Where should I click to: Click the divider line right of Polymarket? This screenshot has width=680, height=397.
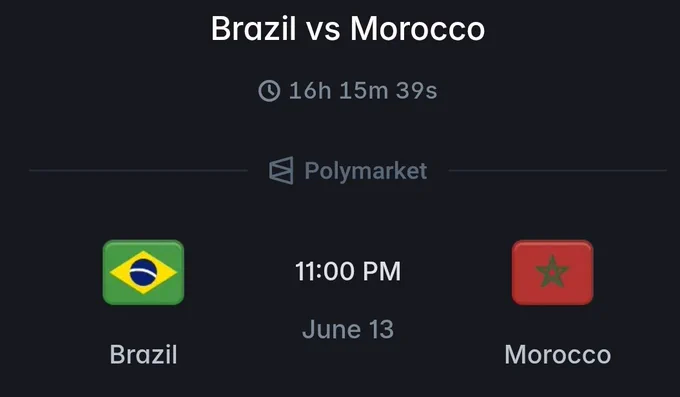point(558,171)
